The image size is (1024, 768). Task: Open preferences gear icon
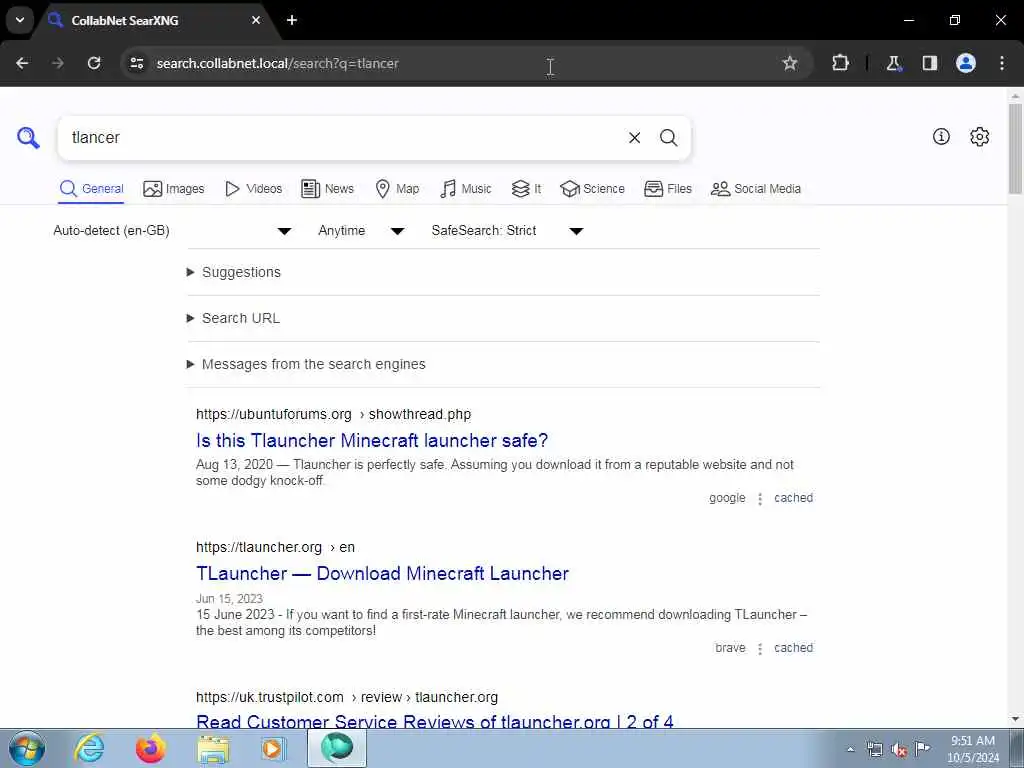pyautogui.click(x=980, y=136)
